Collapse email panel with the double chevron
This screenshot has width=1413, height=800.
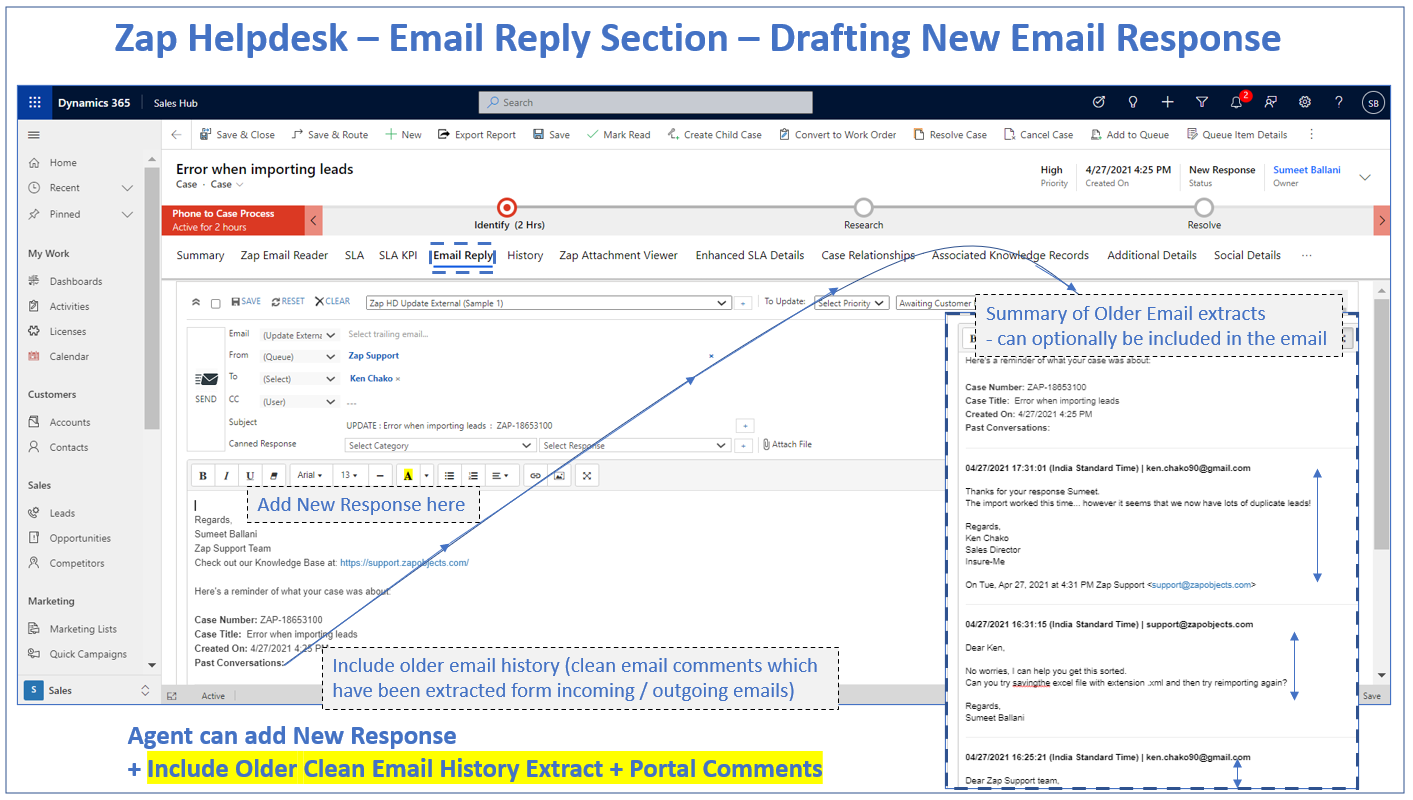(197, 302)
